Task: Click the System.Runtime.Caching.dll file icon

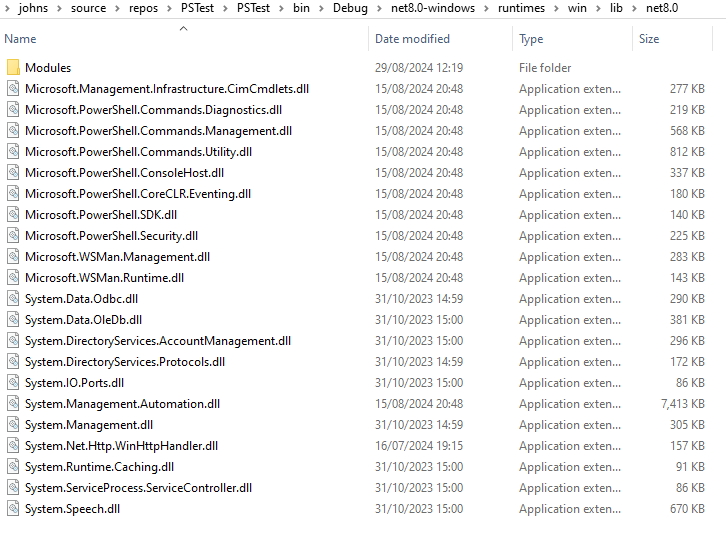Action: point(13,466)
